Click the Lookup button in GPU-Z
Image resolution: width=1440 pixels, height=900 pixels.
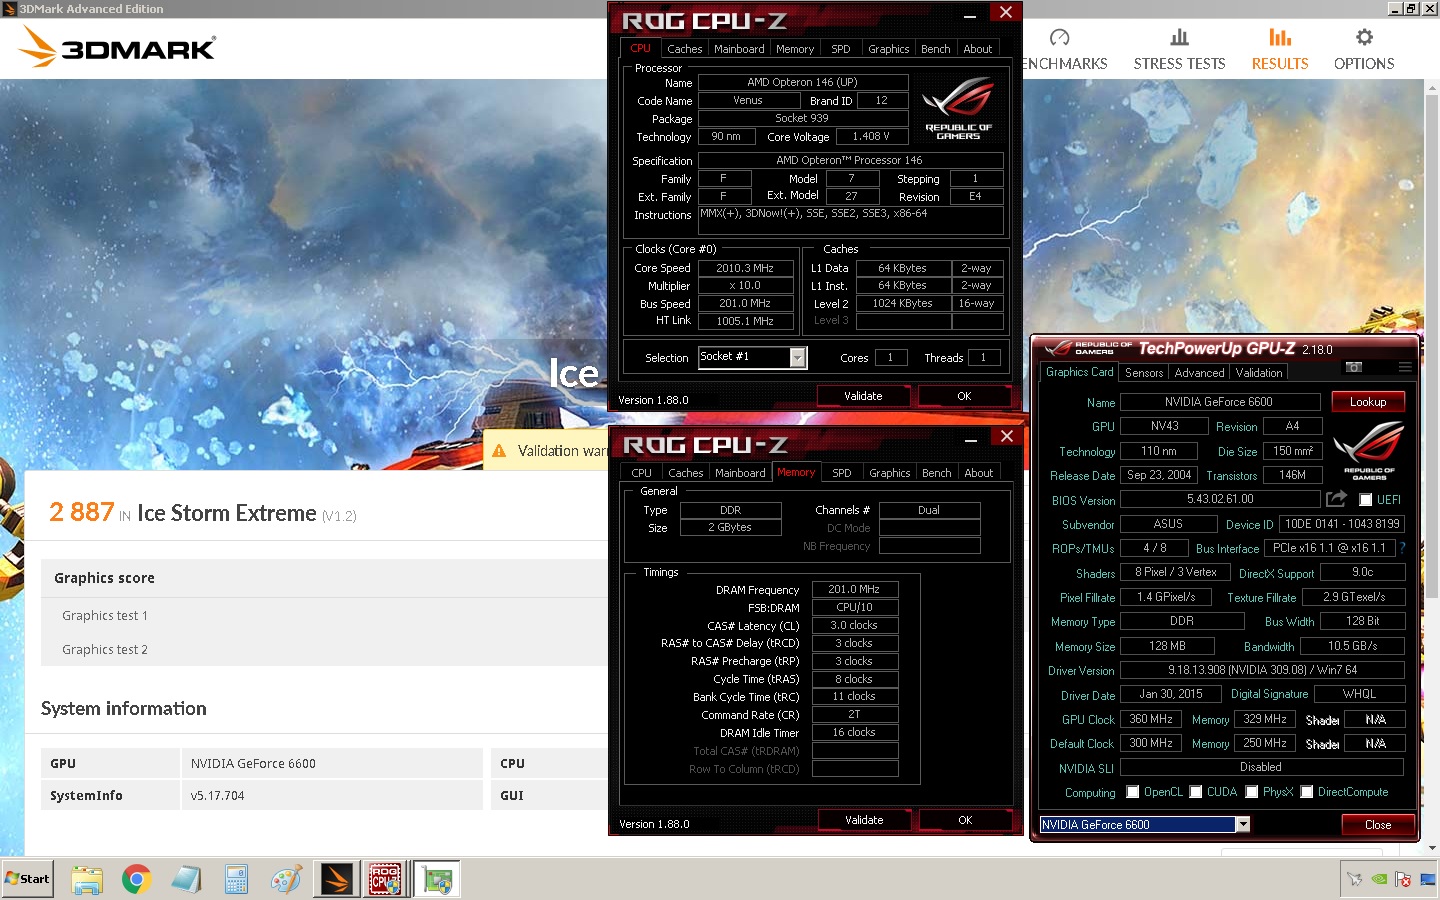[1368, 402]
